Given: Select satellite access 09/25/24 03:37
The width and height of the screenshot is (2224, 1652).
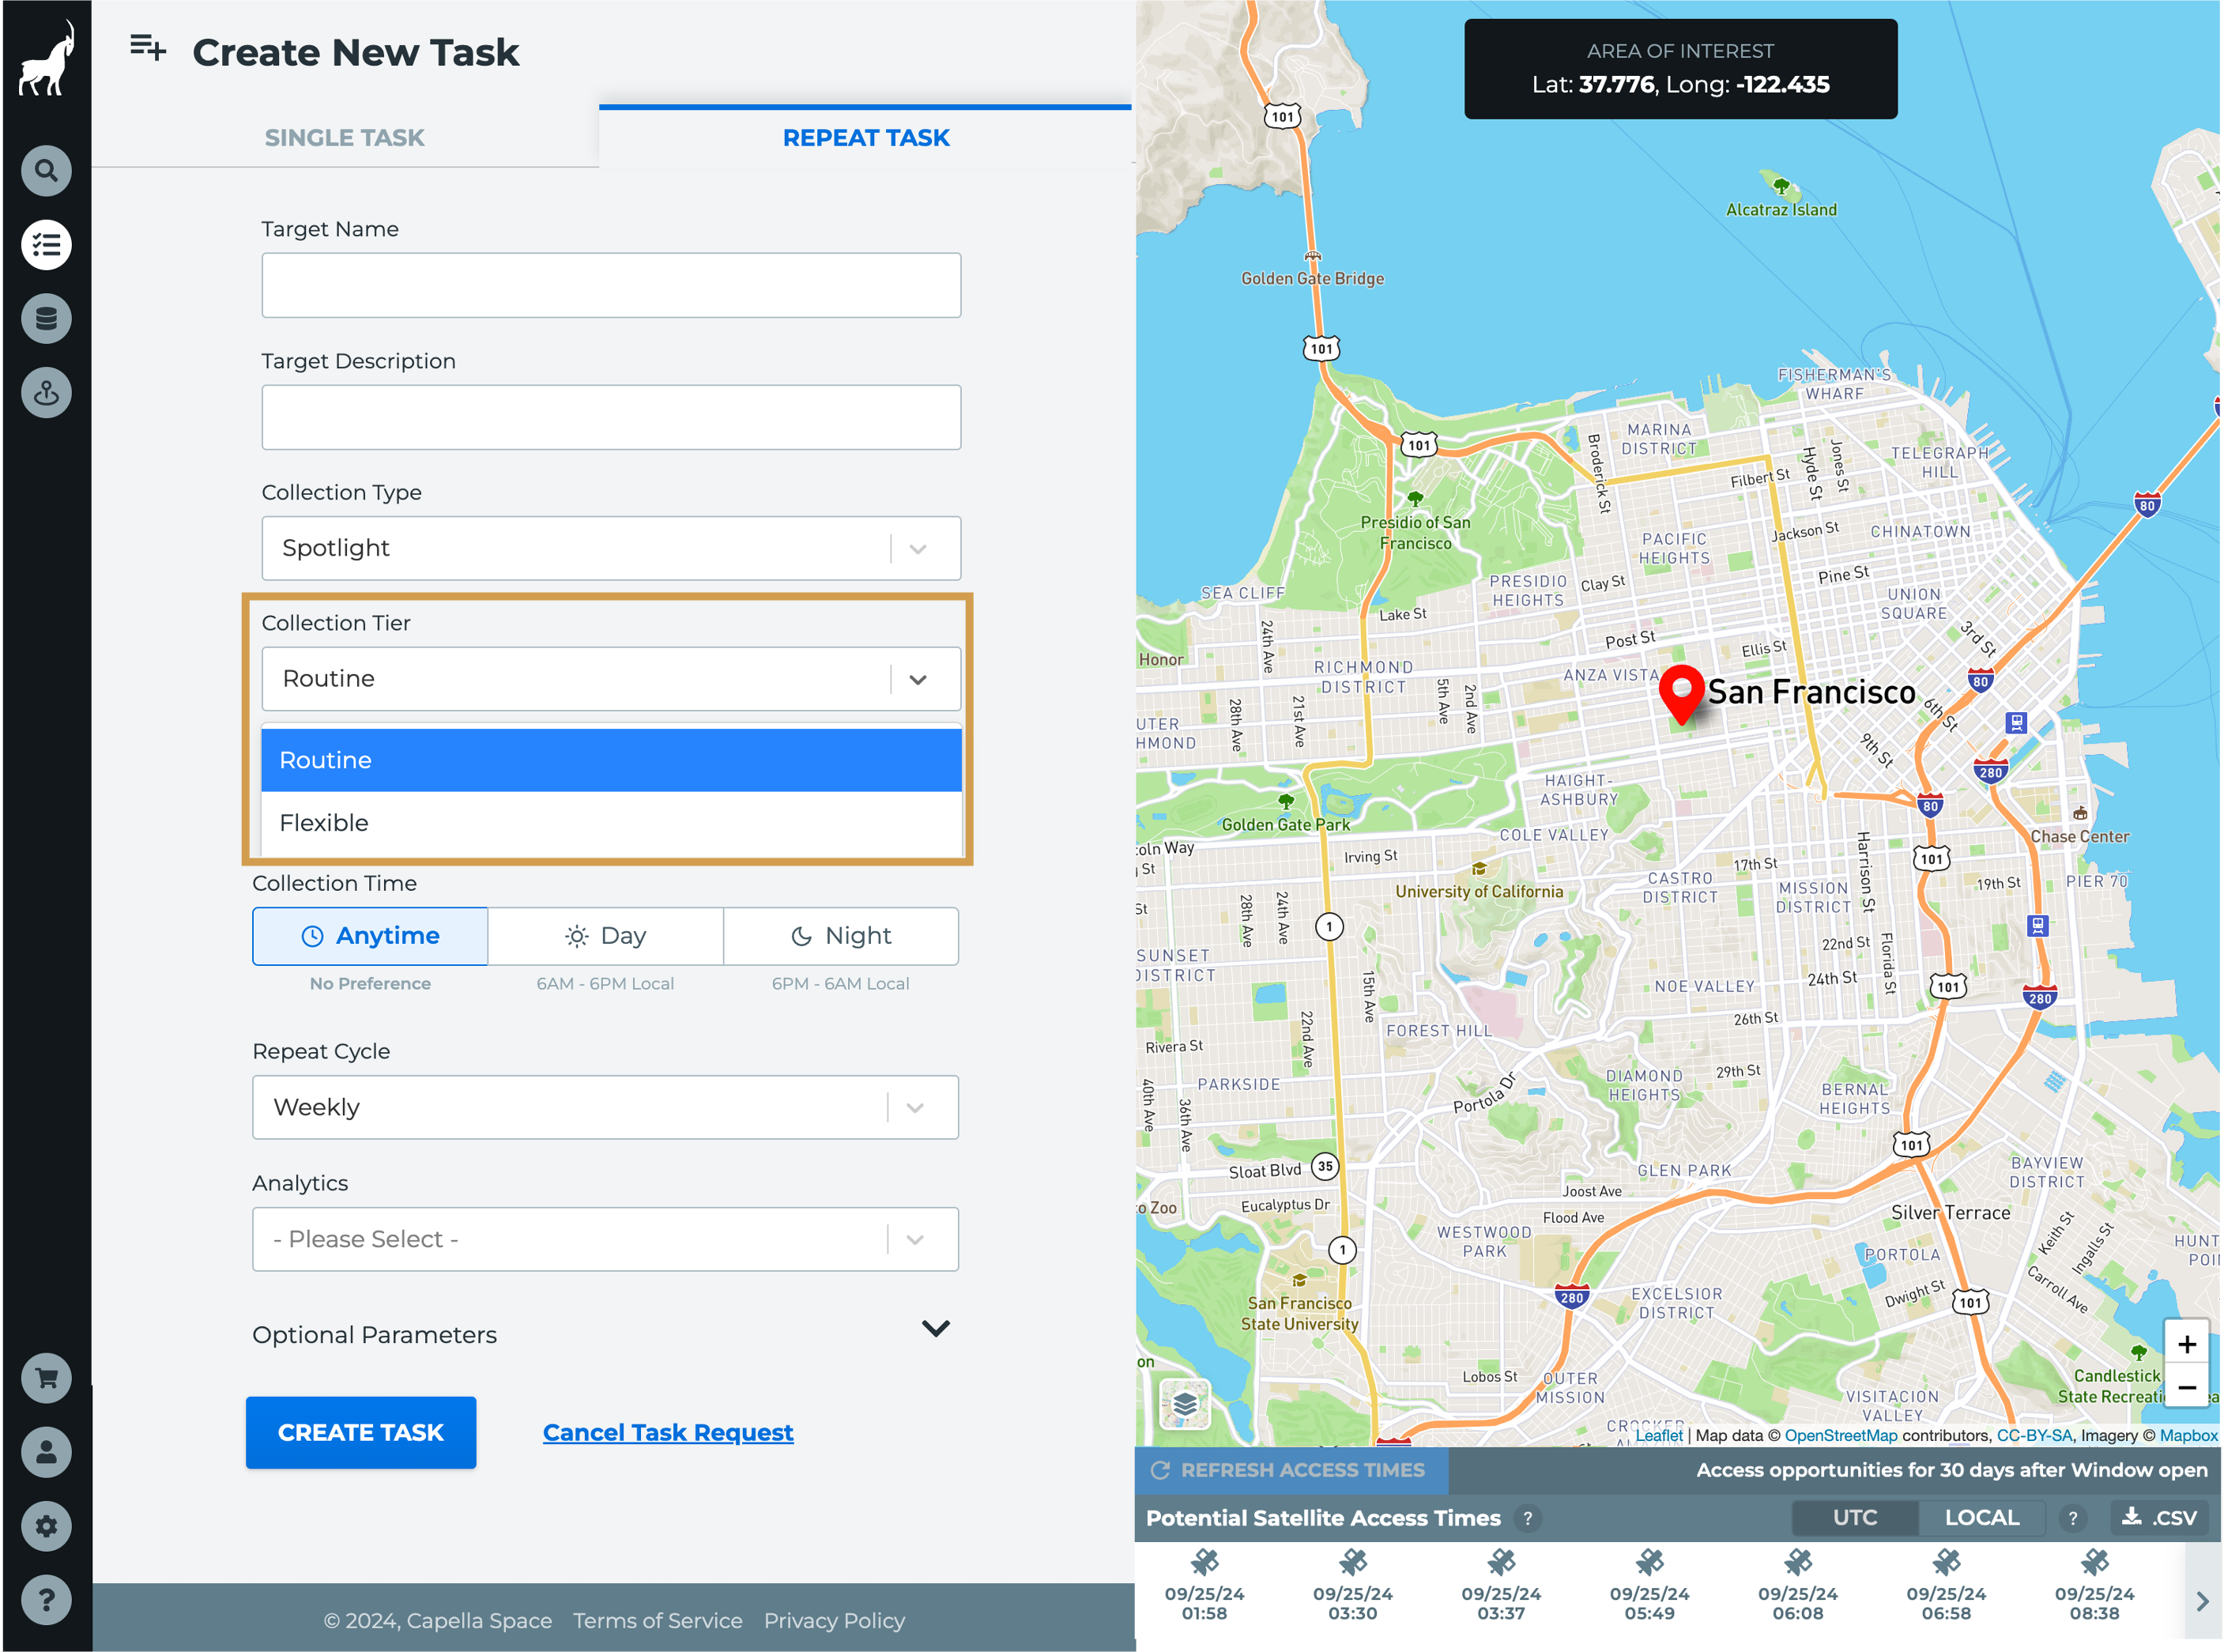Looking at the screenshot, I should click(x=1501, y=1586).
